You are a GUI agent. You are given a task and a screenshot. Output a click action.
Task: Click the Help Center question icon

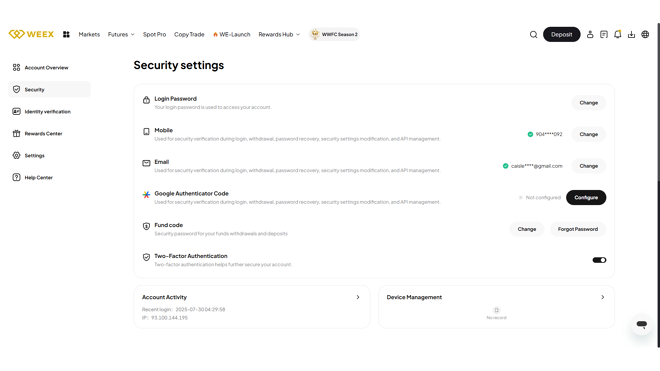(x=16, y=177)
